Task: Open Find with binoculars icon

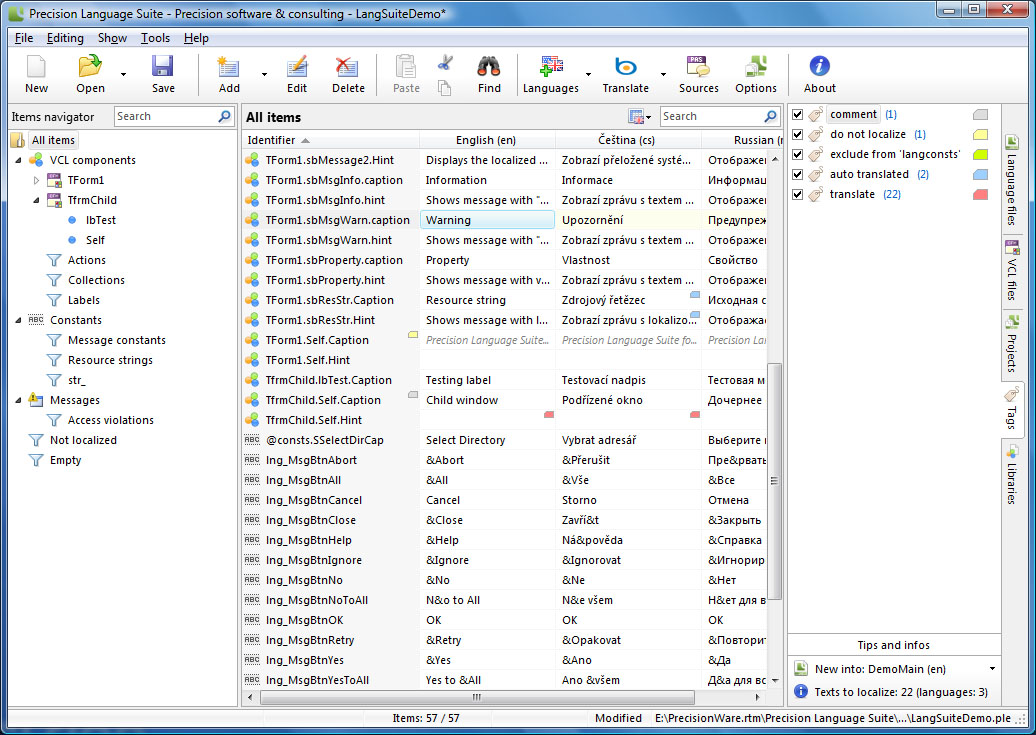Action: [x=489, y=67]
